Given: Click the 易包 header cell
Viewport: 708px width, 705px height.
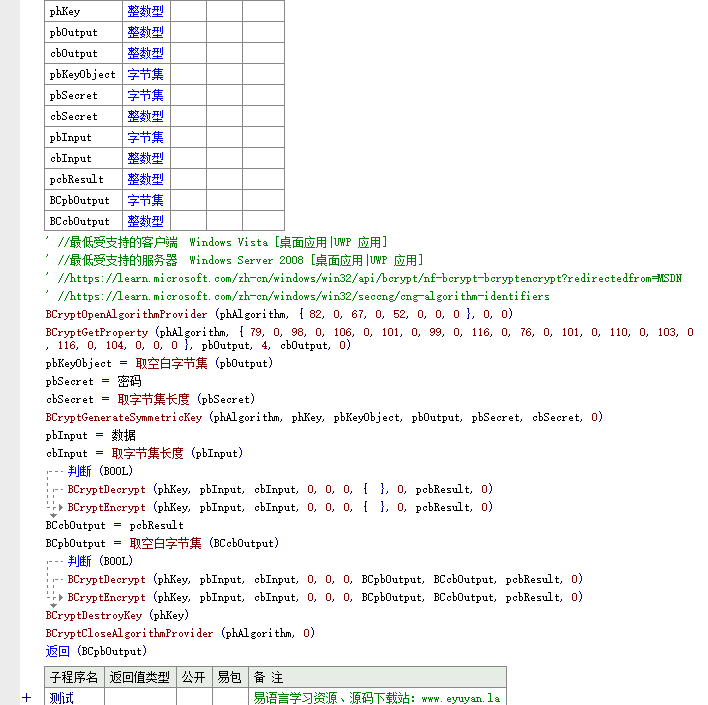Looking at the screenshot, I should click(x=230, y=677).
